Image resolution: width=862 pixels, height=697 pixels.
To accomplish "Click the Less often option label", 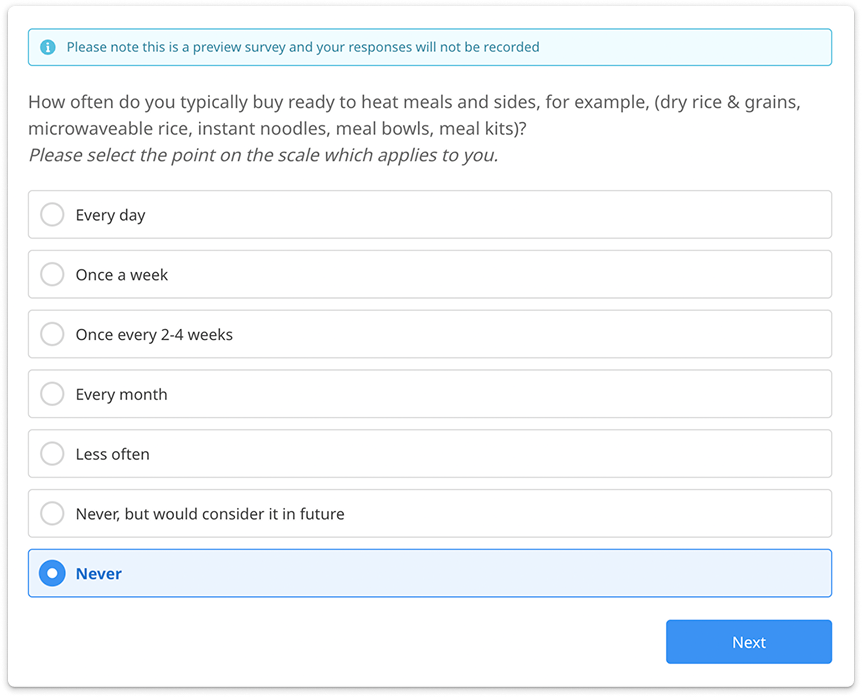I will tap(113, 455).
